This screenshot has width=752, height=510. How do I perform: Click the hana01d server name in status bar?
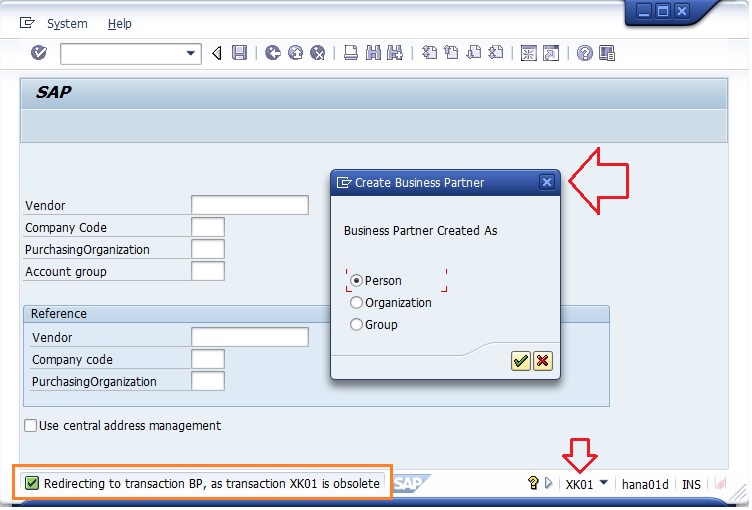tap(645, 485)
